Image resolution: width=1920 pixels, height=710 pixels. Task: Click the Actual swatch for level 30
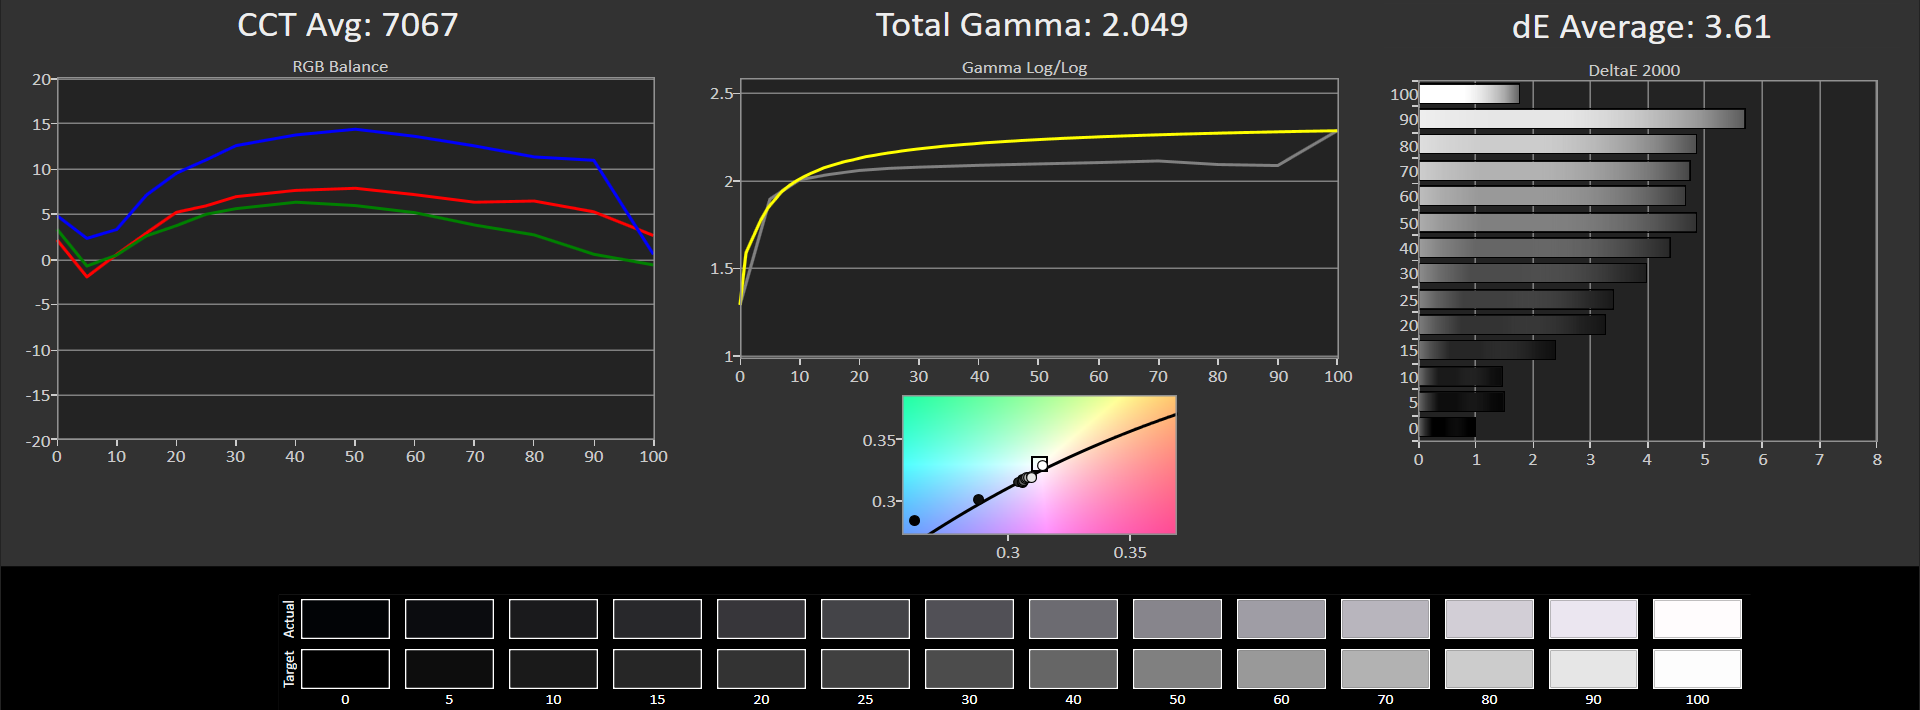pyautogui.click(x=969, y=619)
